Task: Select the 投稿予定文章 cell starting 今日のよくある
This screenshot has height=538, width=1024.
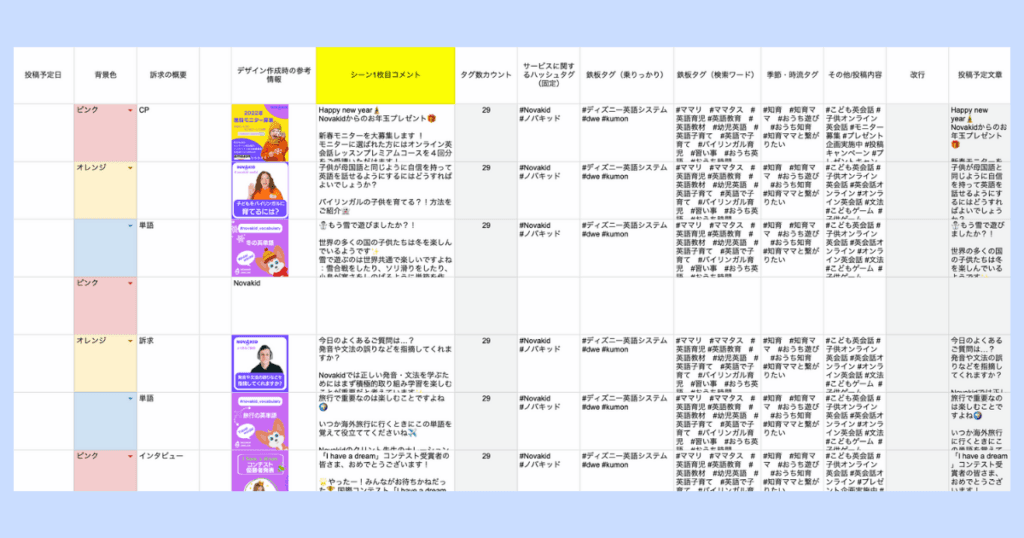Action: pyautogui.click(x=979, y=363)
